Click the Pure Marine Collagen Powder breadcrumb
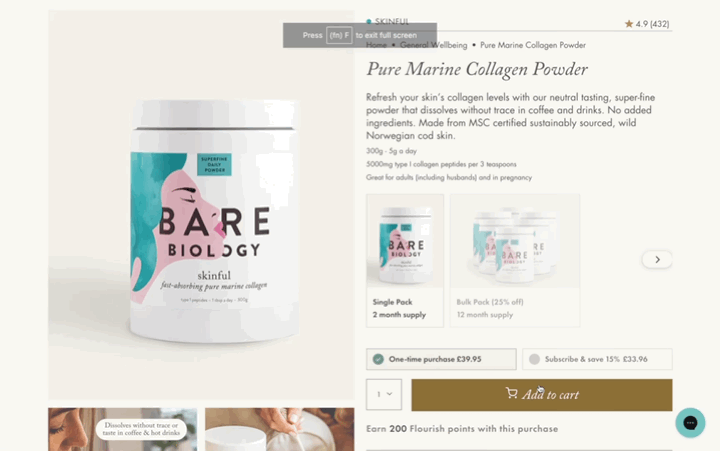This screenshot has width=720, height=451. click(x=533, y=45)
